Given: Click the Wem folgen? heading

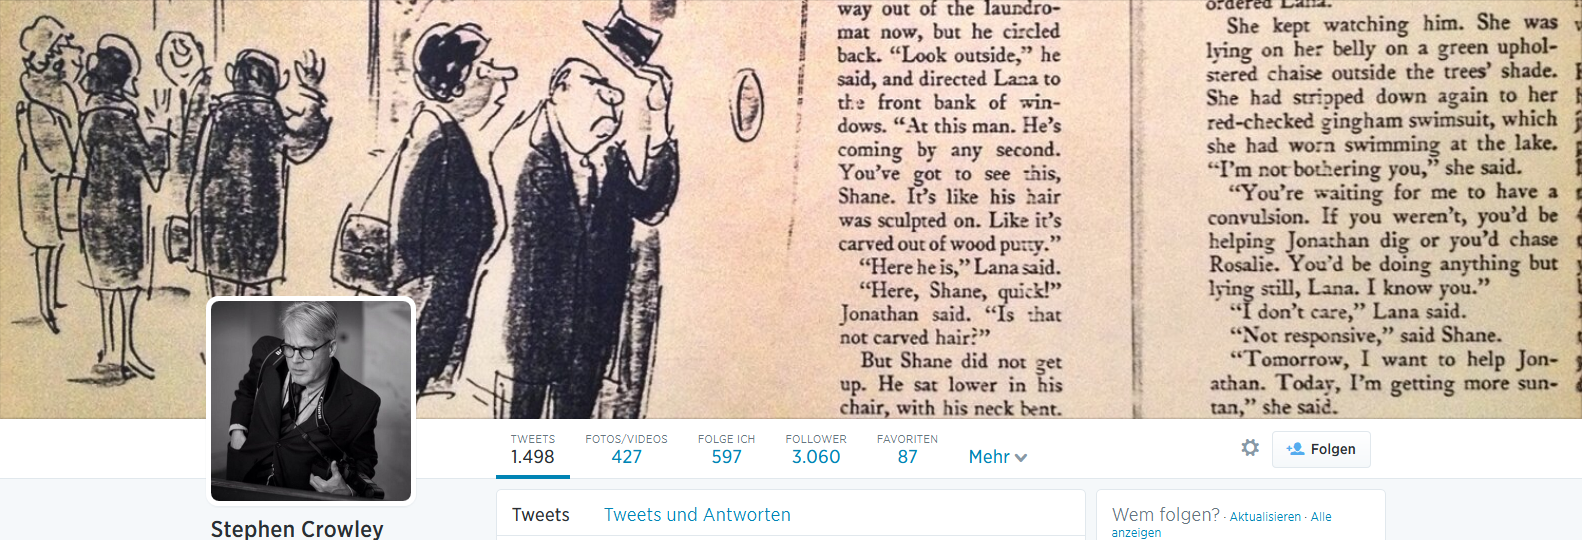Looking at the screenshot, I should (1166, 515).
